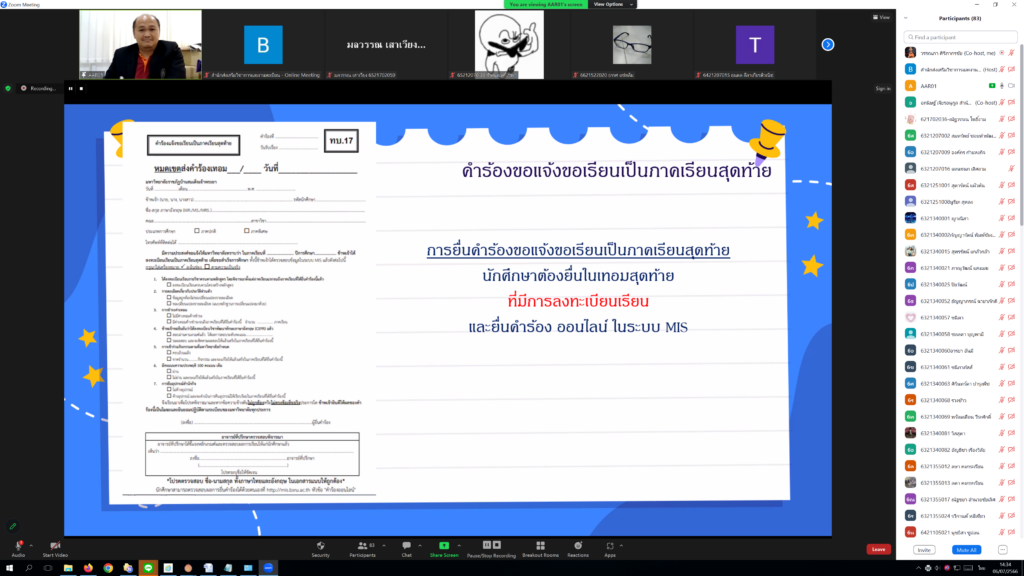The height and width of the screenshot is (576, 1024).
Task: Select the cartoon avatar participant video tile
Action: (509, 44)
